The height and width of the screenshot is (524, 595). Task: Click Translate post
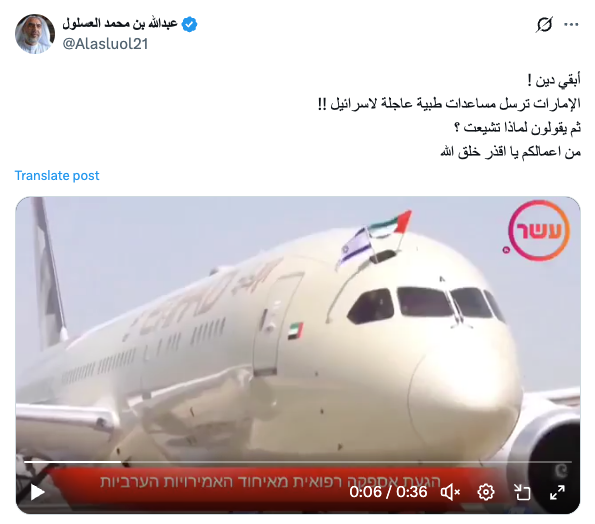click(57, 175)
